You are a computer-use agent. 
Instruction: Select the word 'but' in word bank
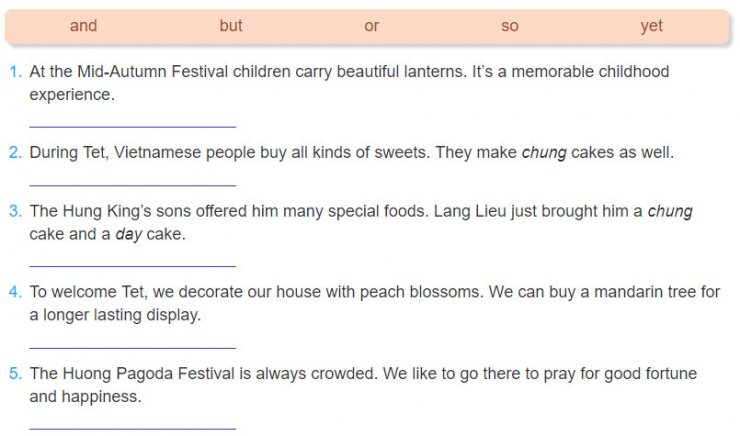(231, 25)
